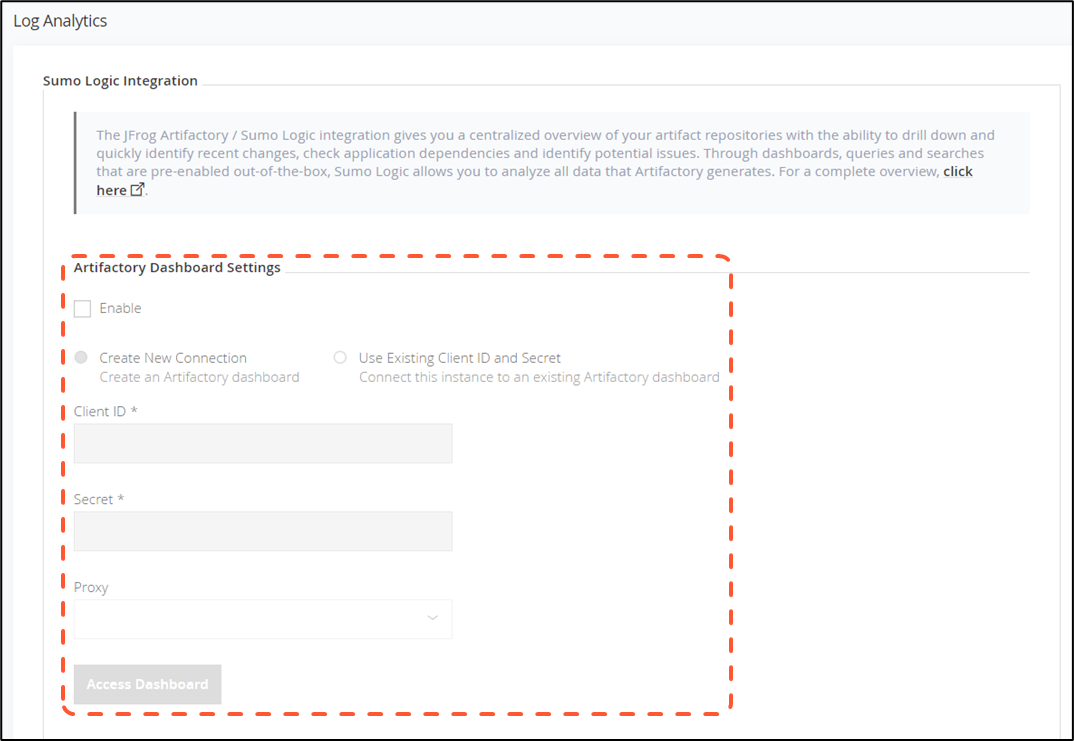Click the Access Dashboard button
Screen dimensions: 1074x741
coord(147,684)
